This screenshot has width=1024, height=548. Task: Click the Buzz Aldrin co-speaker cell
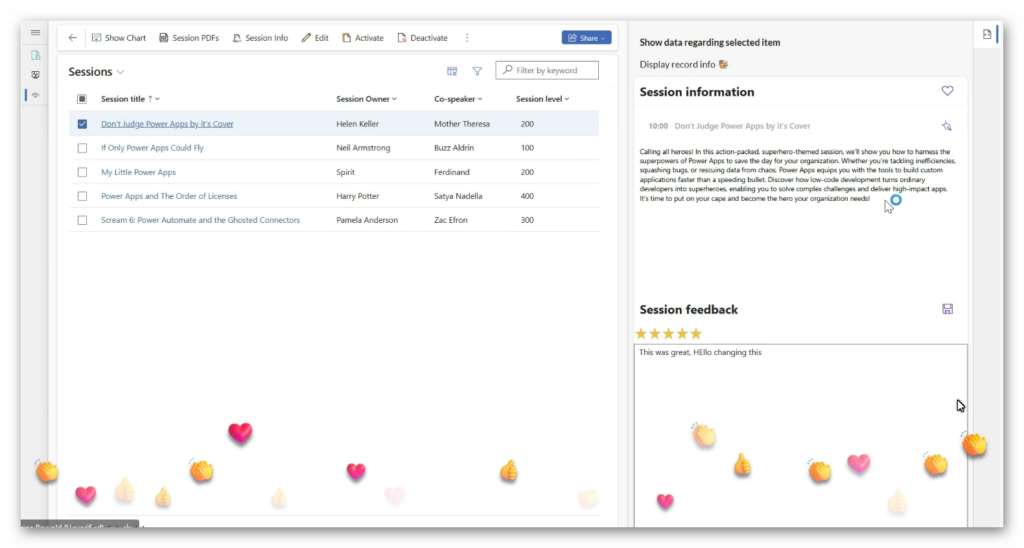point(454,148)
